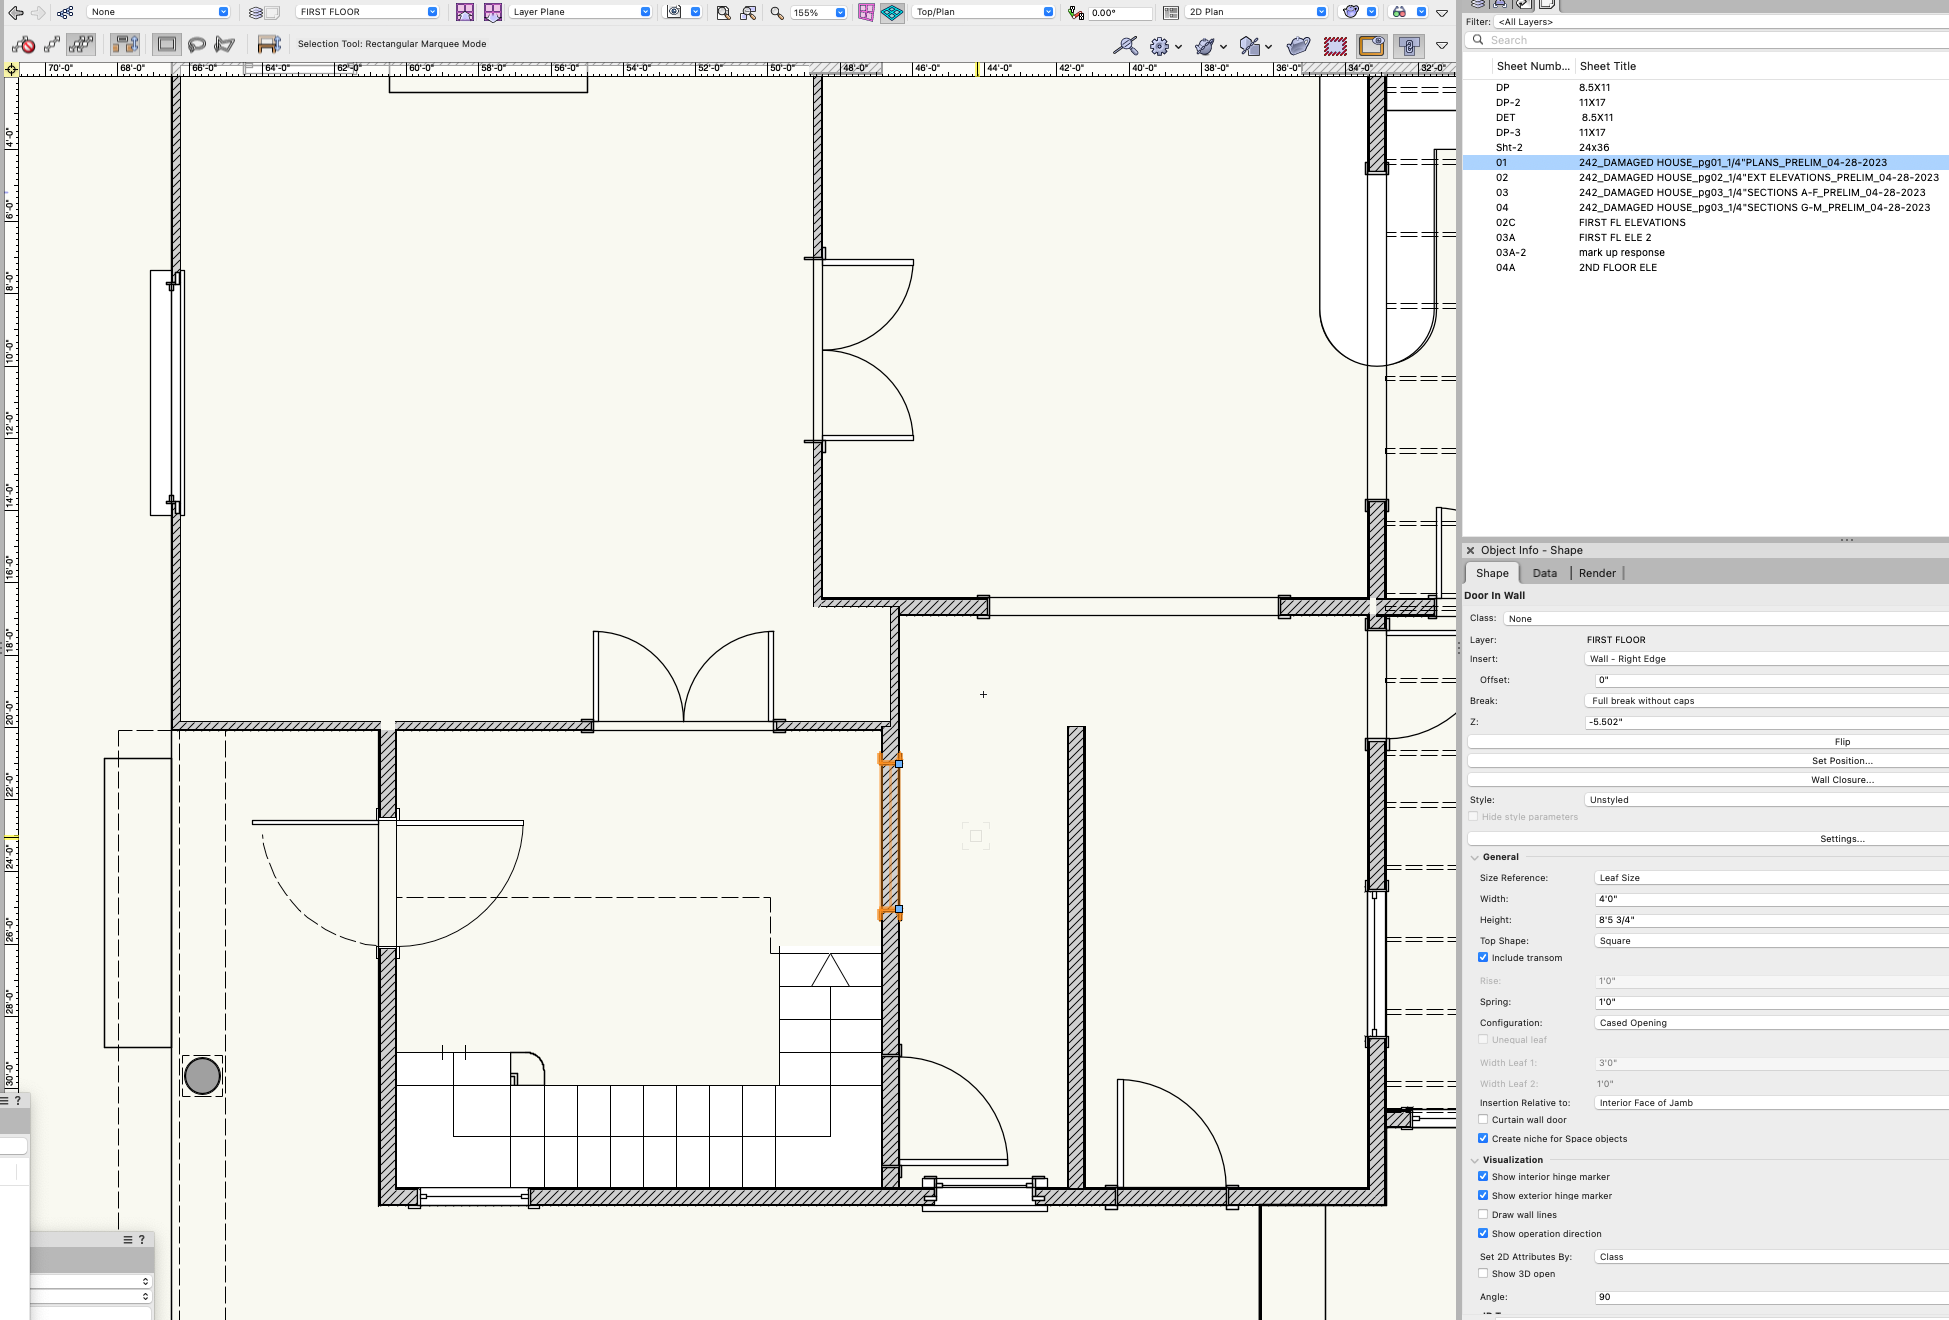Uncheck Include transom checkbox
The image size is (1949, 1320).
(x=1483, y=958)
